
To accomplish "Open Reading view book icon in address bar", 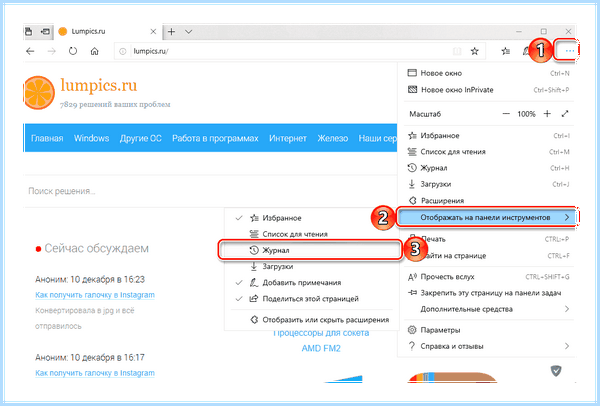I will 457,51.
